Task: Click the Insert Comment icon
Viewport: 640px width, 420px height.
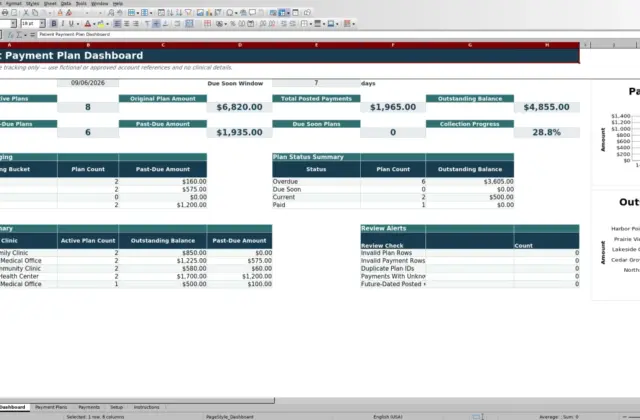Action: [x=252, y=13]
